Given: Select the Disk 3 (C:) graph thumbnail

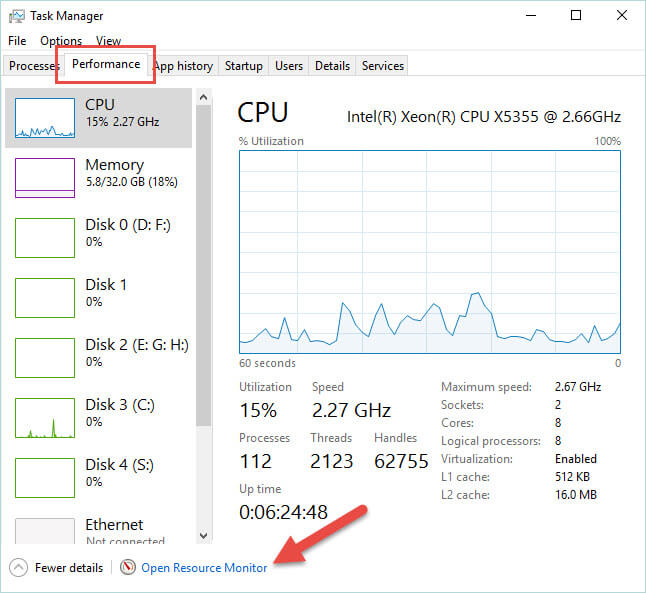Looking at the screenshot, I should [45, 417].
